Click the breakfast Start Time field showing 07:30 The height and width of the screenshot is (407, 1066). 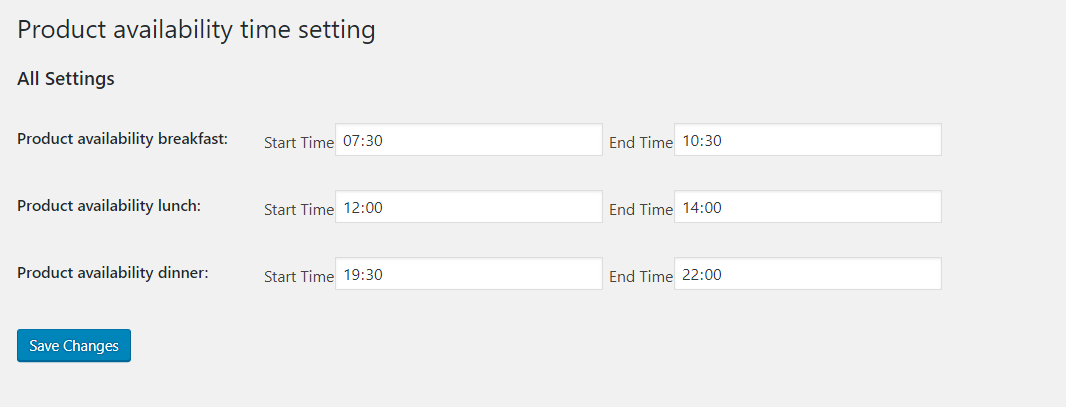(469, 139)
